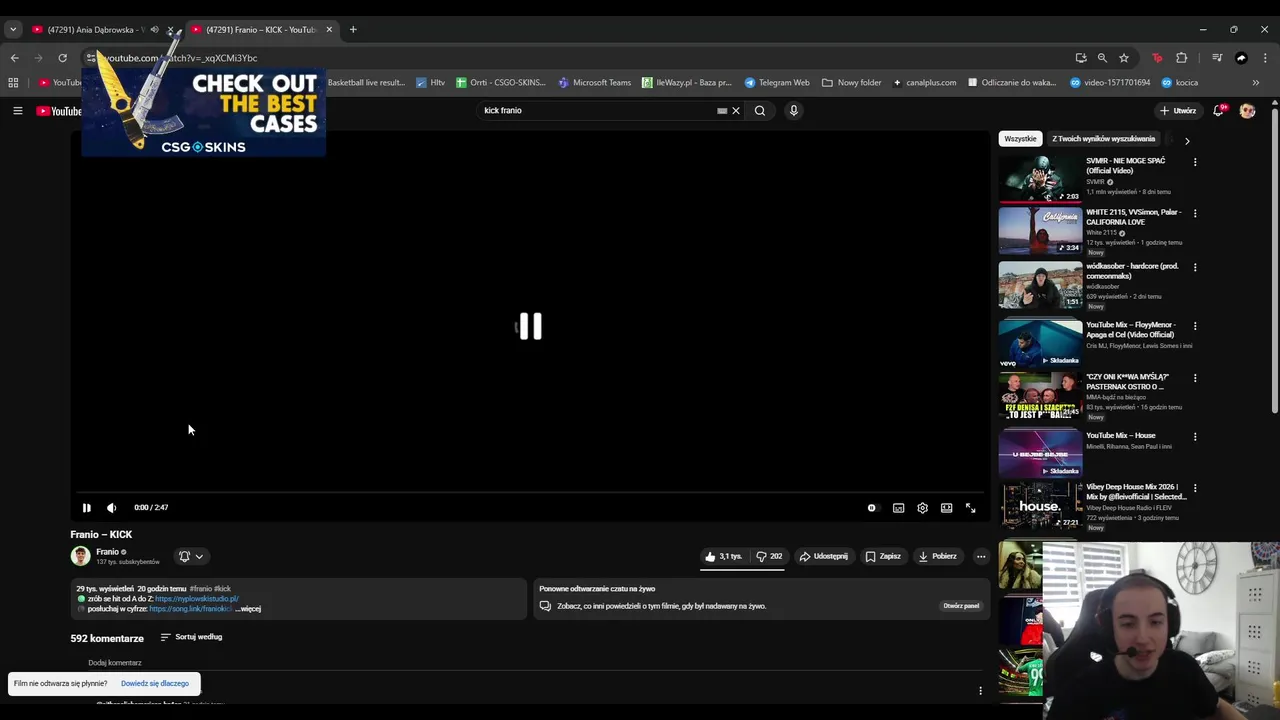The height and width of the screenshot is (720, 1280).
Task: Open Franio channel avatar
Action: point(80,556)
